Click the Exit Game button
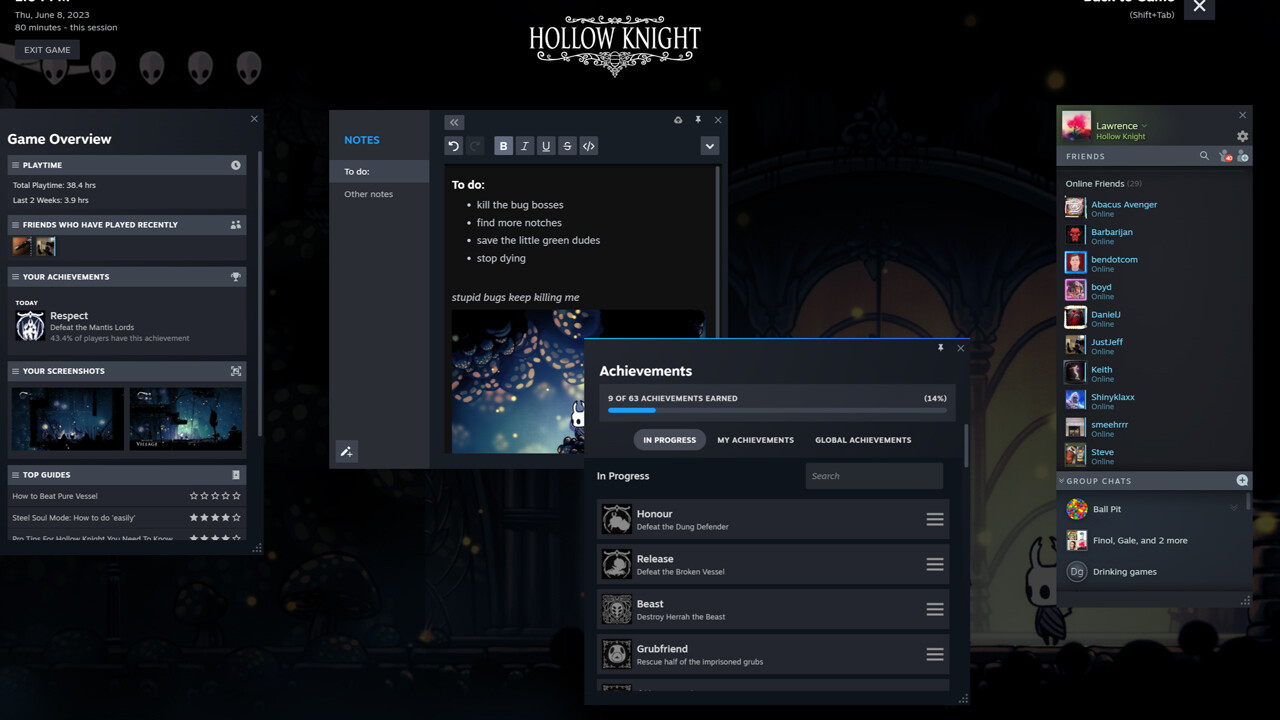Image resolution: width=1280 pixels, height=720 pixels. 47,49
